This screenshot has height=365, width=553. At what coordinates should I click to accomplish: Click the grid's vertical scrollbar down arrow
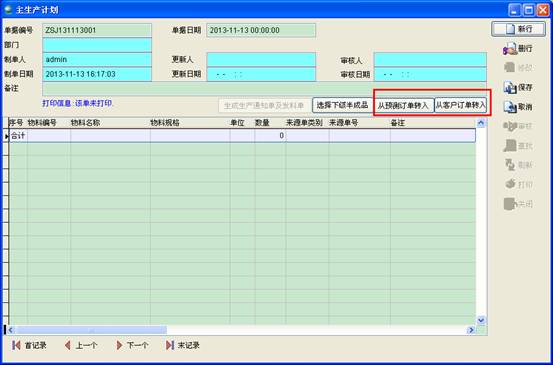pyautogui.click(x=481, y=320)
